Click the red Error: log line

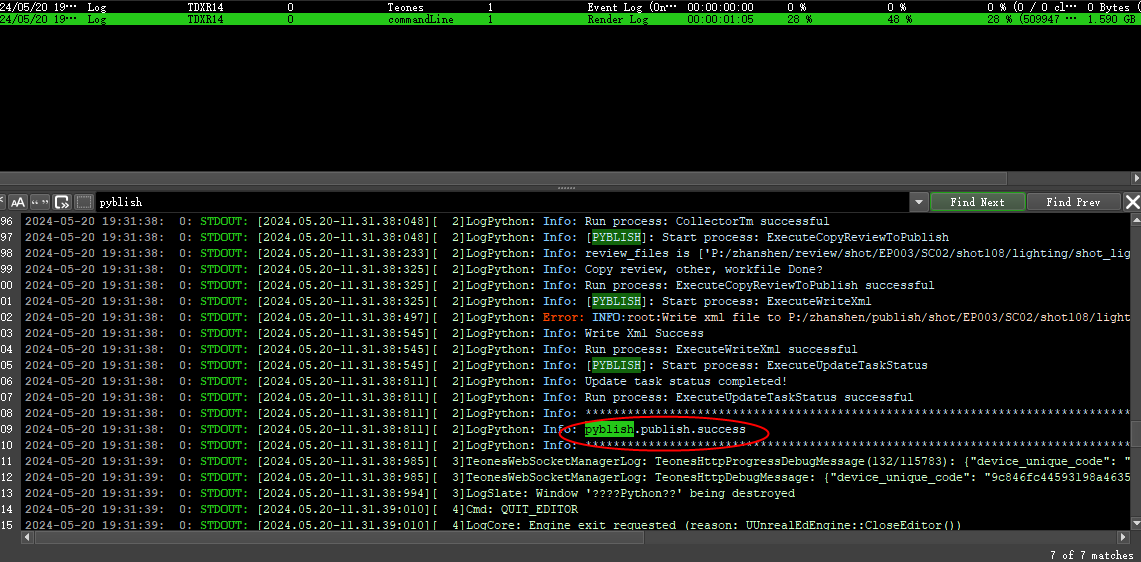pyautogui.click(x=564, y=317)
